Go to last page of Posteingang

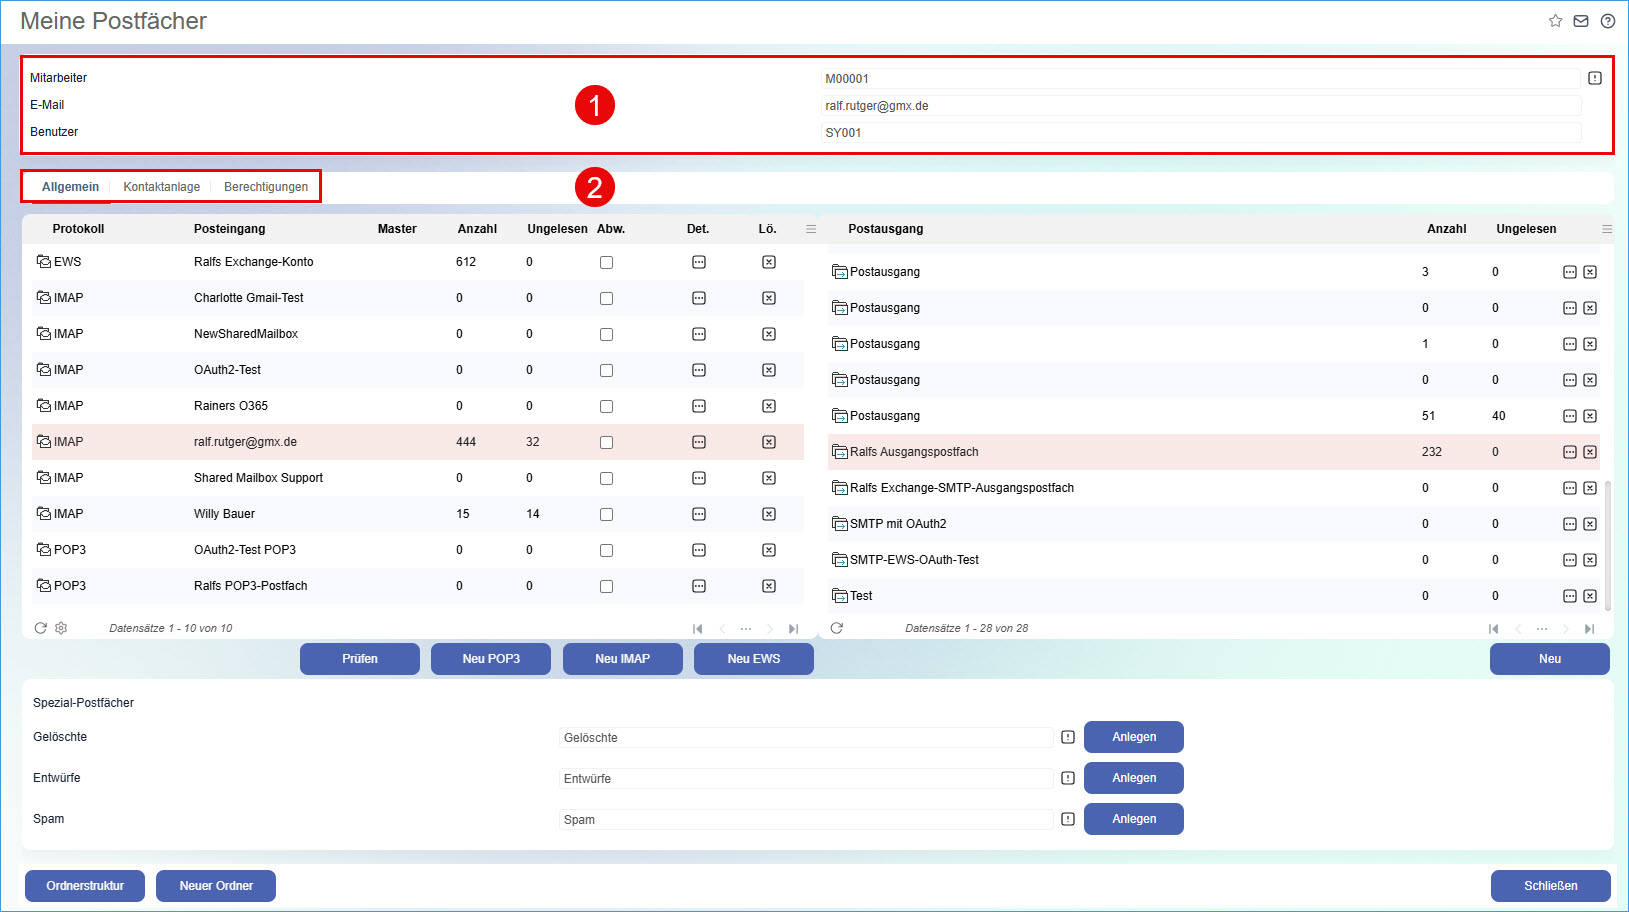(793, 629)
